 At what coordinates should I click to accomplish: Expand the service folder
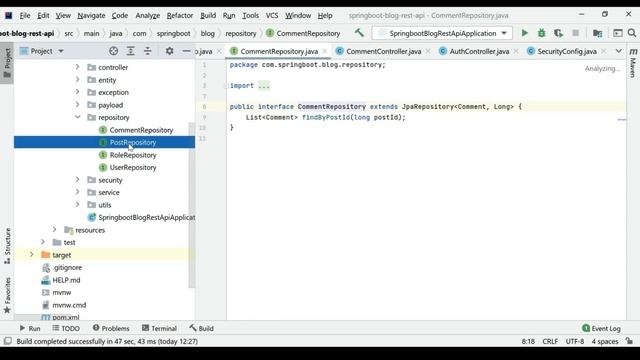click(78, 192)
